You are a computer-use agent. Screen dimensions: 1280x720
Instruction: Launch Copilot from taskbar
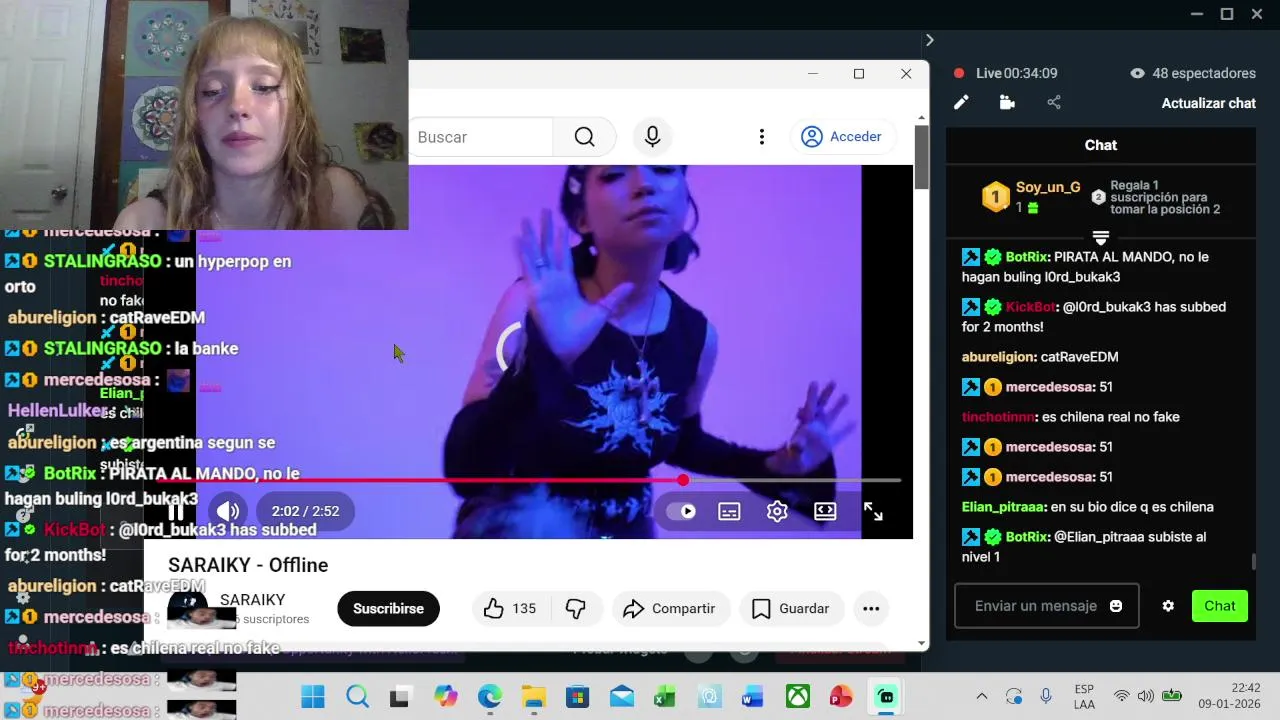[x=446, y=696]
